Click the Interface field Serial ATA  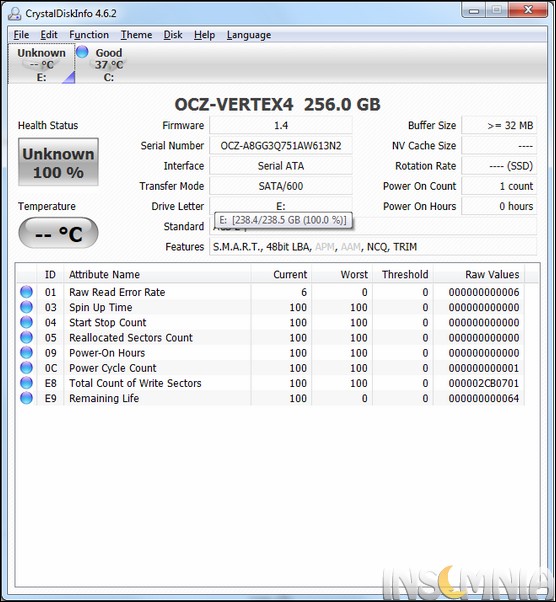click(x=281, y=166)
